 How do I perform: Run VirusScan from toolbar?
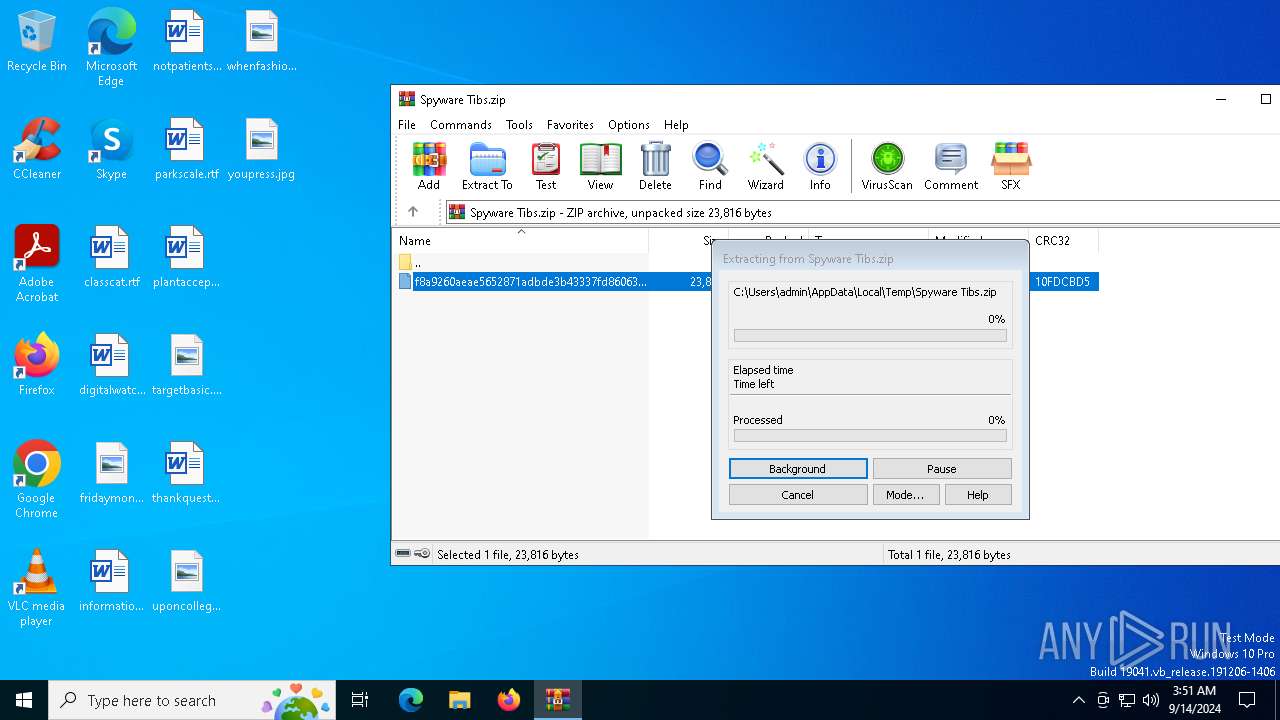point(887,166)
